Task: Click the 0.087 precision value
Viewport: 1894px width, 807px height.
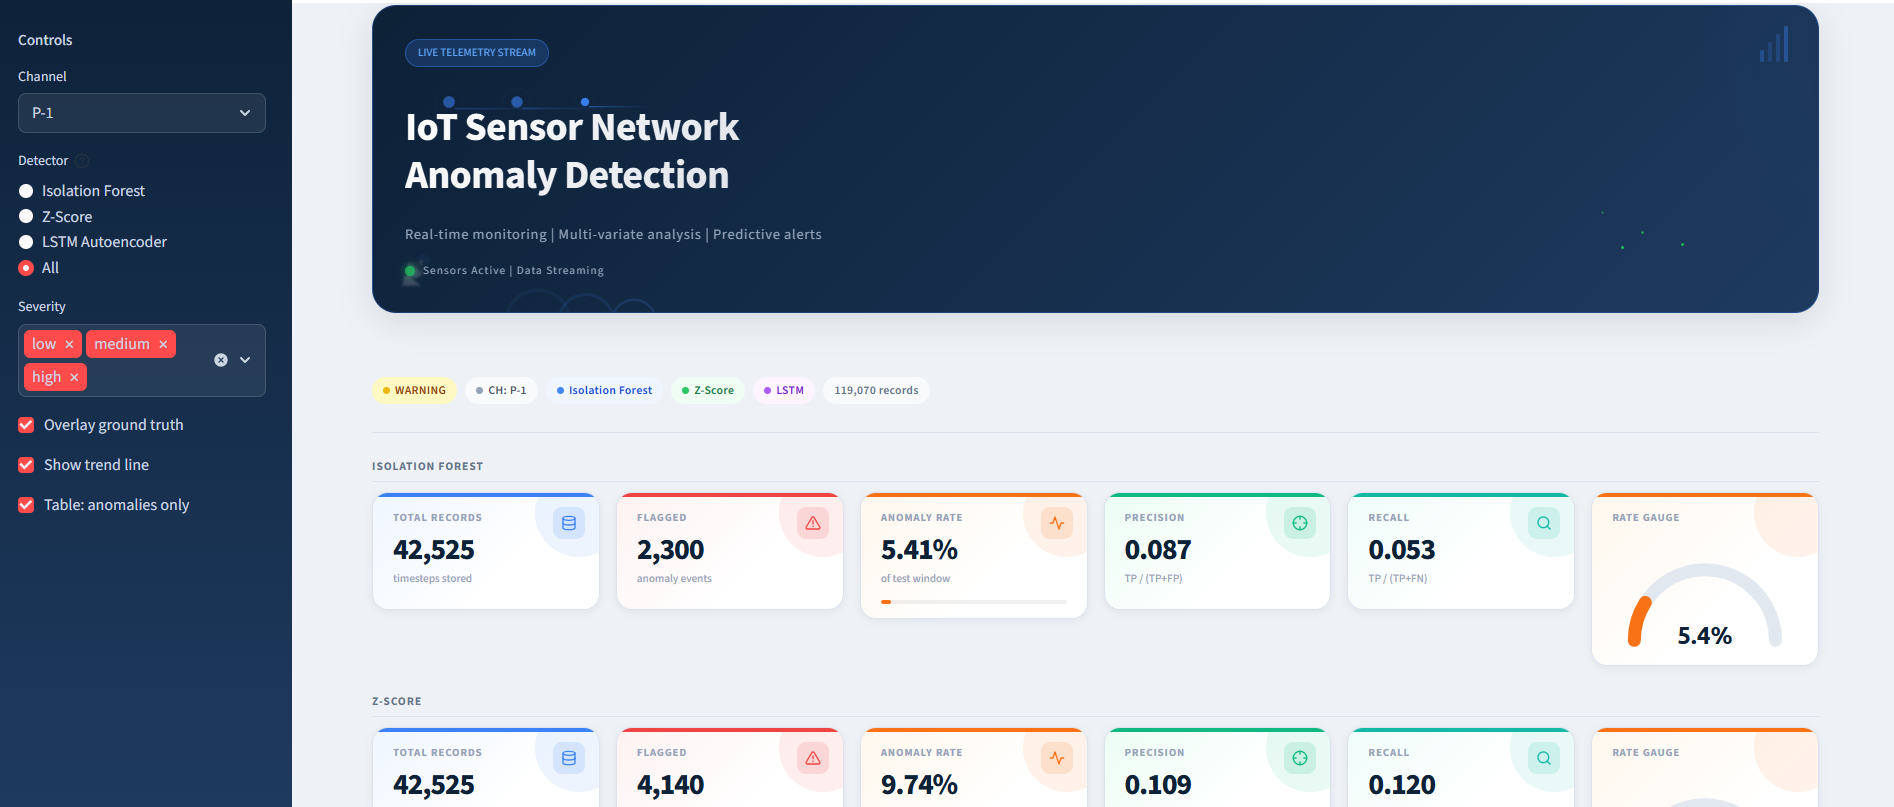Action: tap(1158, 550)
